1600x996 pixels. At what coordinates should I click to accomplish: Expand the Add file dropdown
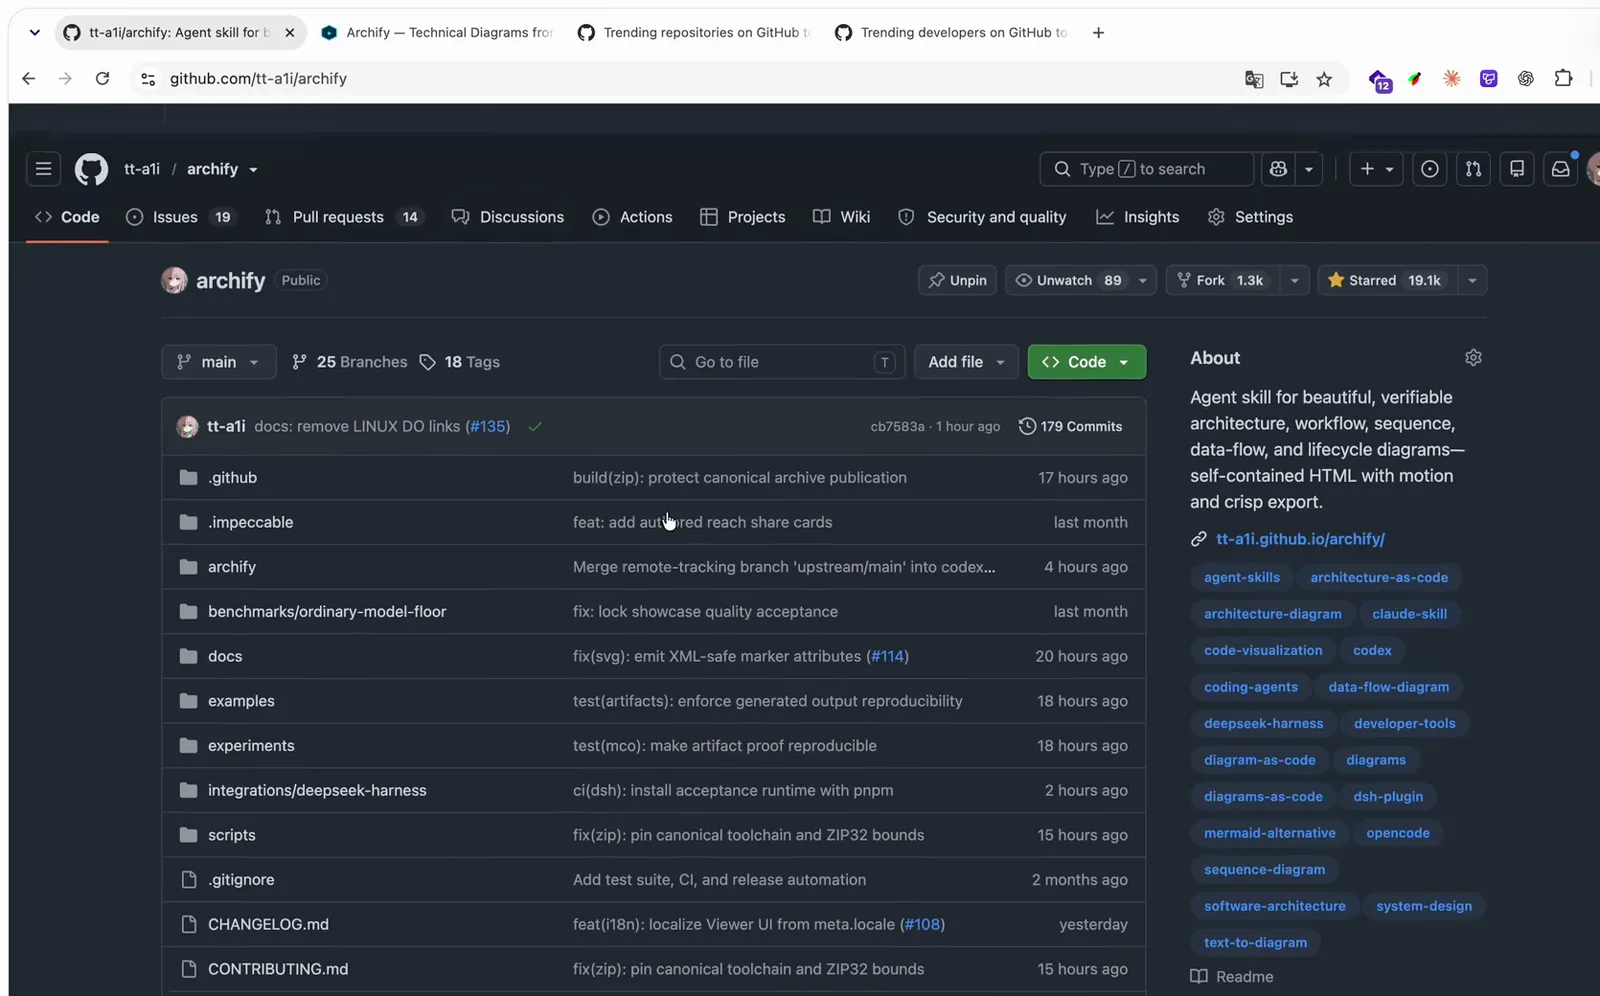pyautogui.click(x=966, y=362)
